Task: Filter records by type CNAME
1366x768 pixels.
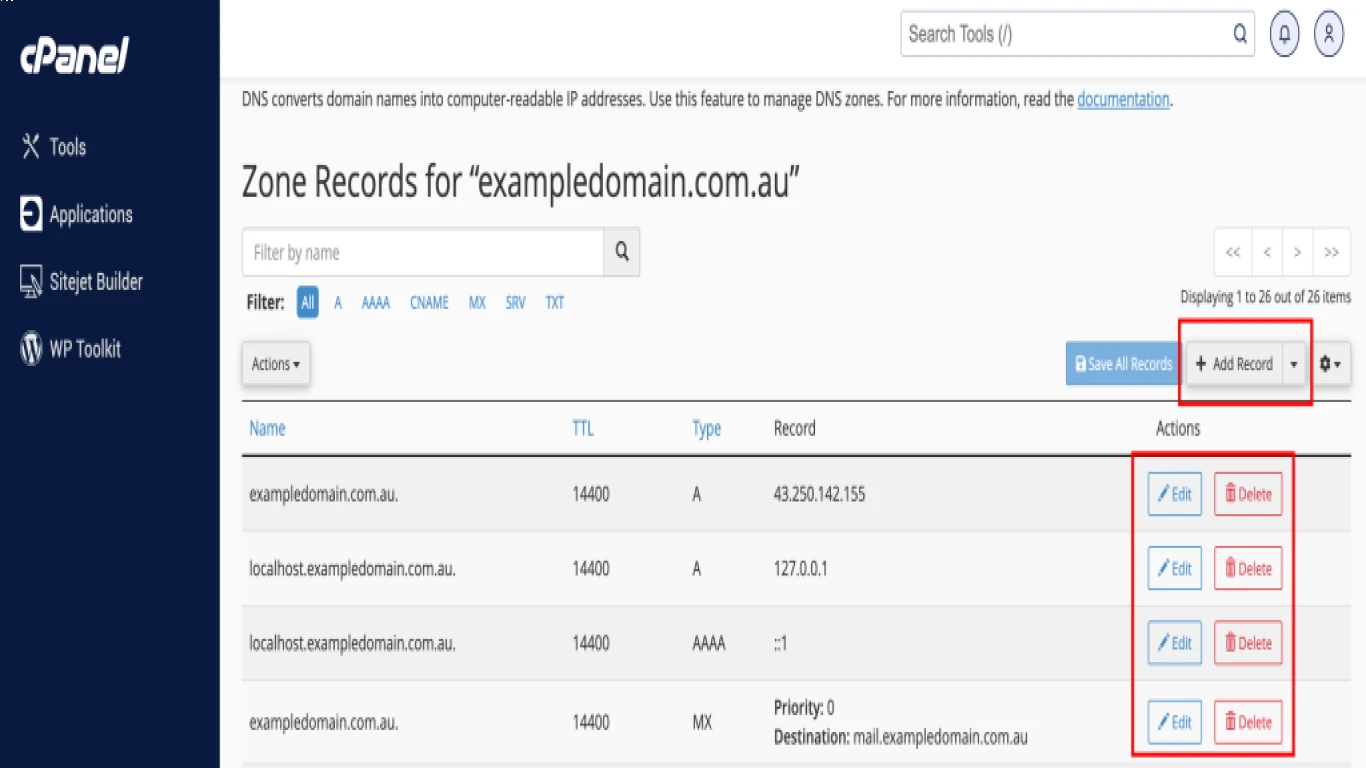Action: click(429, 302)
